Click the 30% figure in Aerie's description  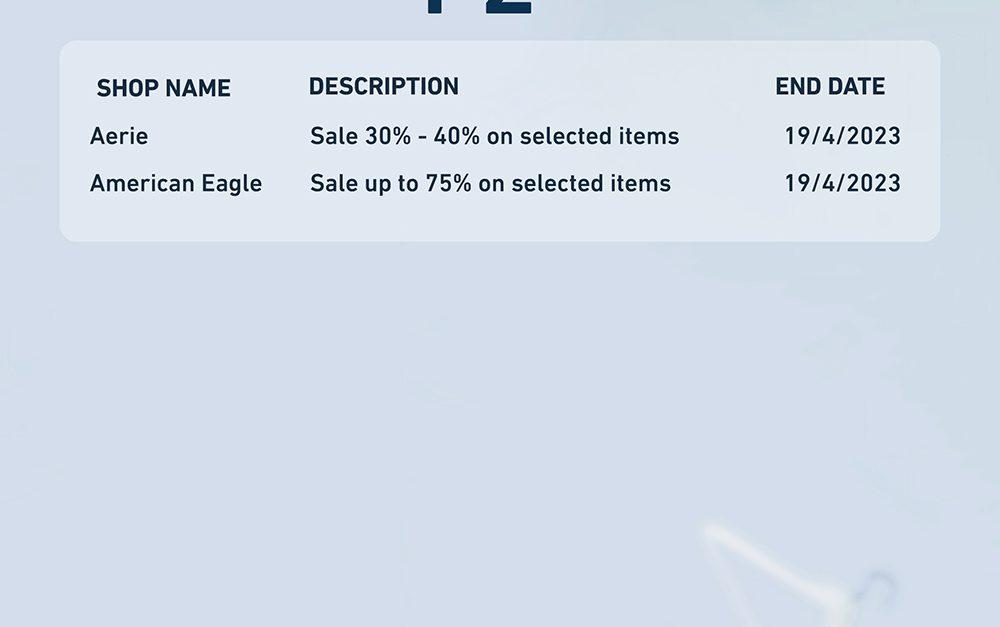click(388, 136)
